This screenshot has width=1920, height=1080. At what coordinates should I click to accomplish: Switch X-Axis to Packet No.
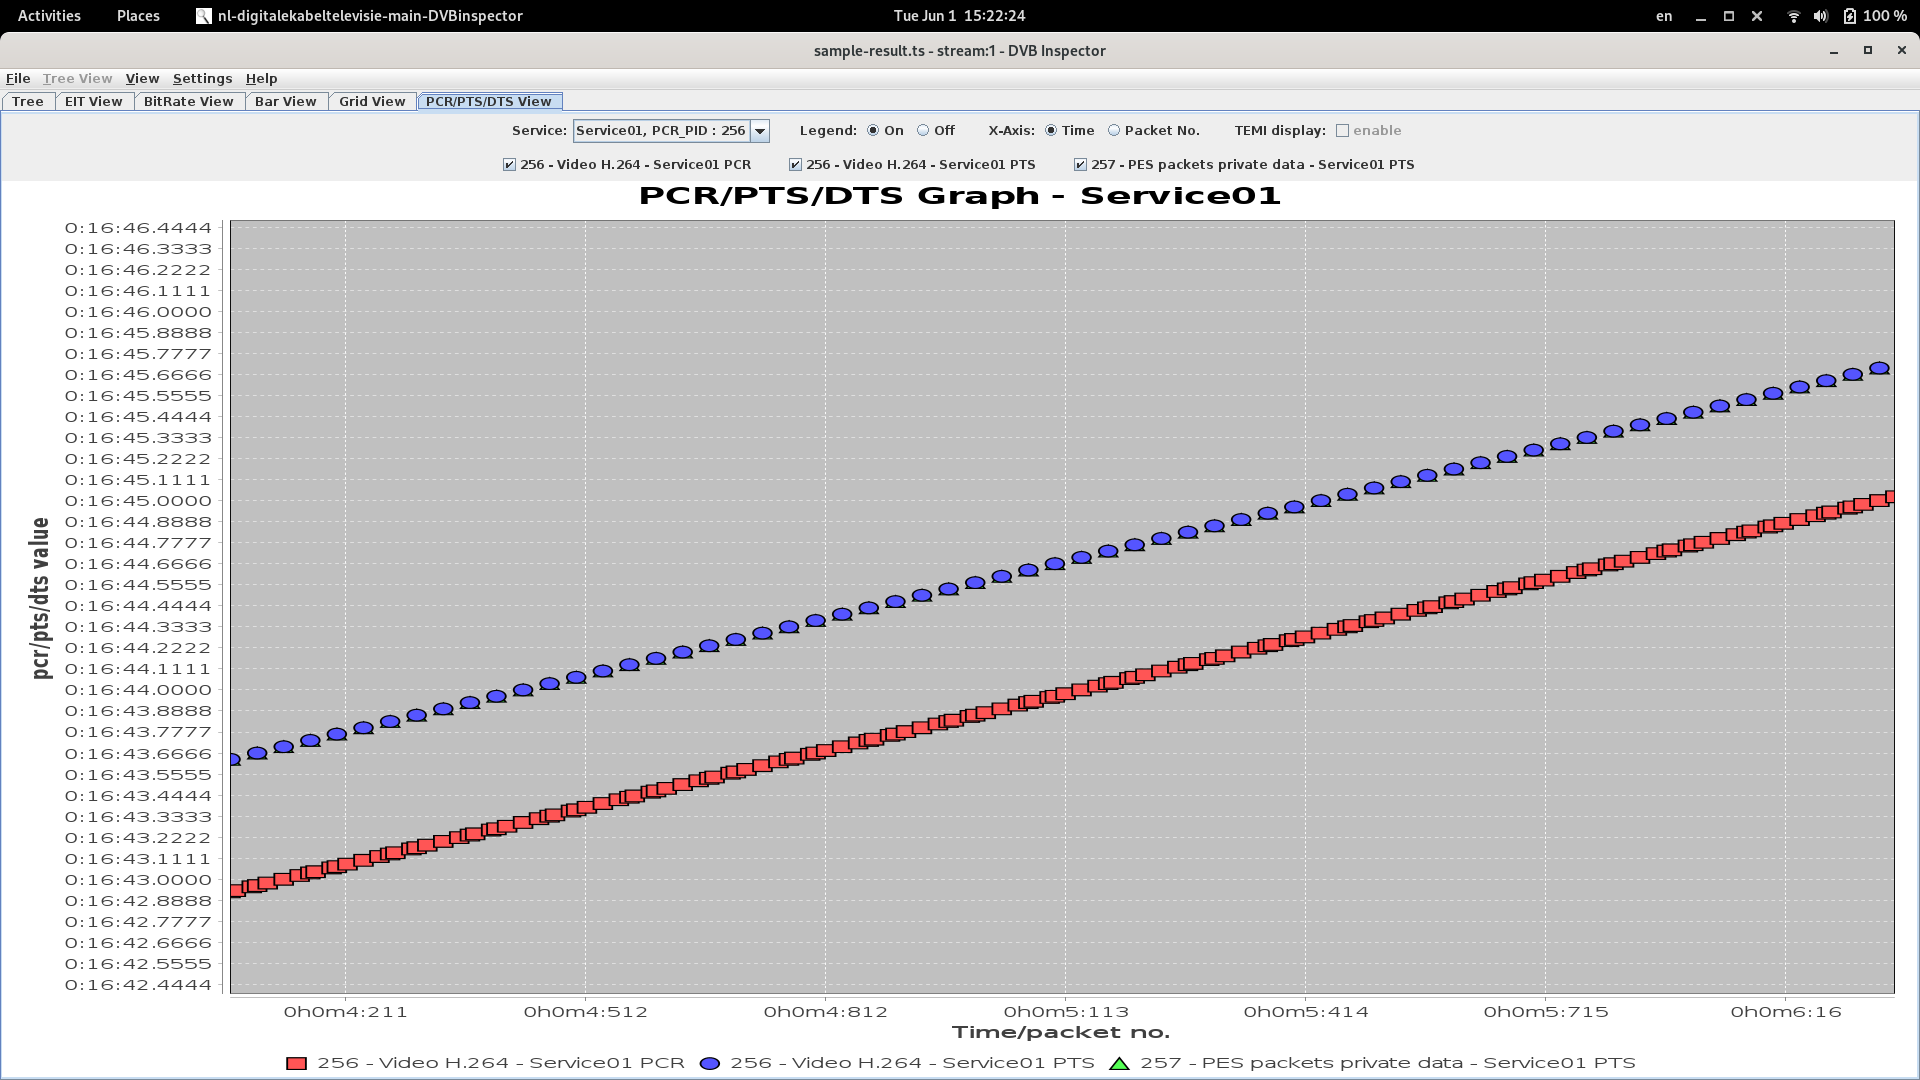click(1113, 130)
